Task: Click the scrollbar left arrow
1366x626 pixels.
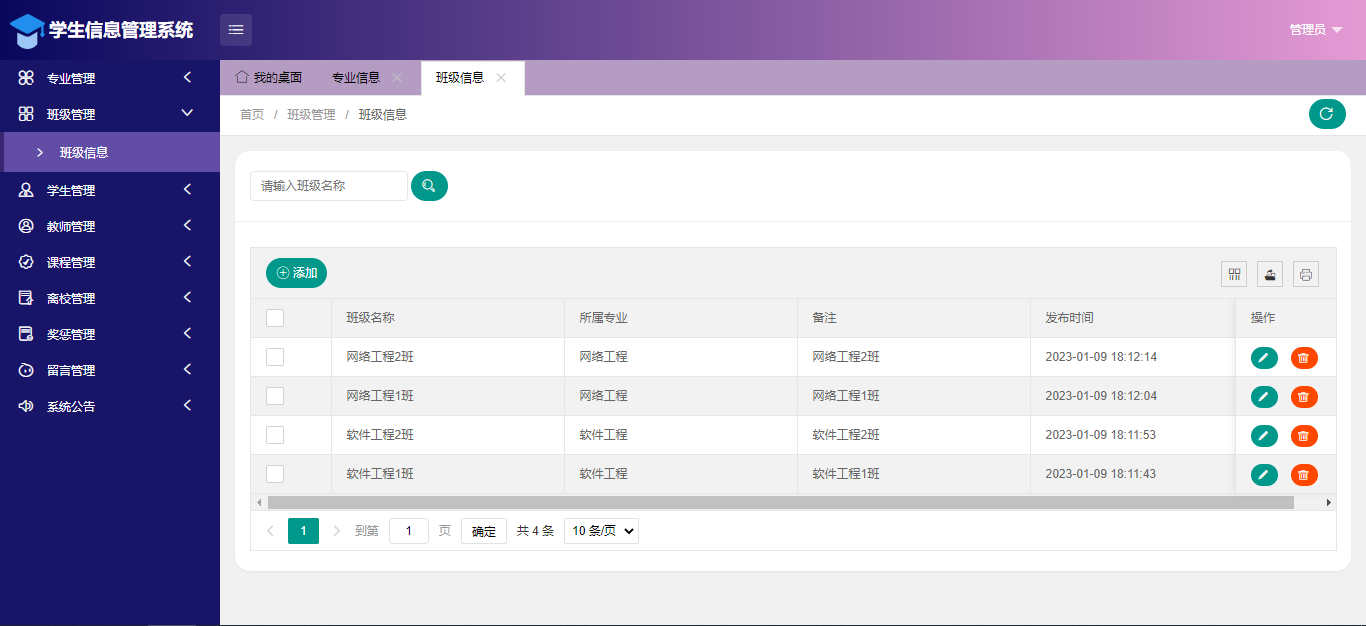Action: coord(259,502)
